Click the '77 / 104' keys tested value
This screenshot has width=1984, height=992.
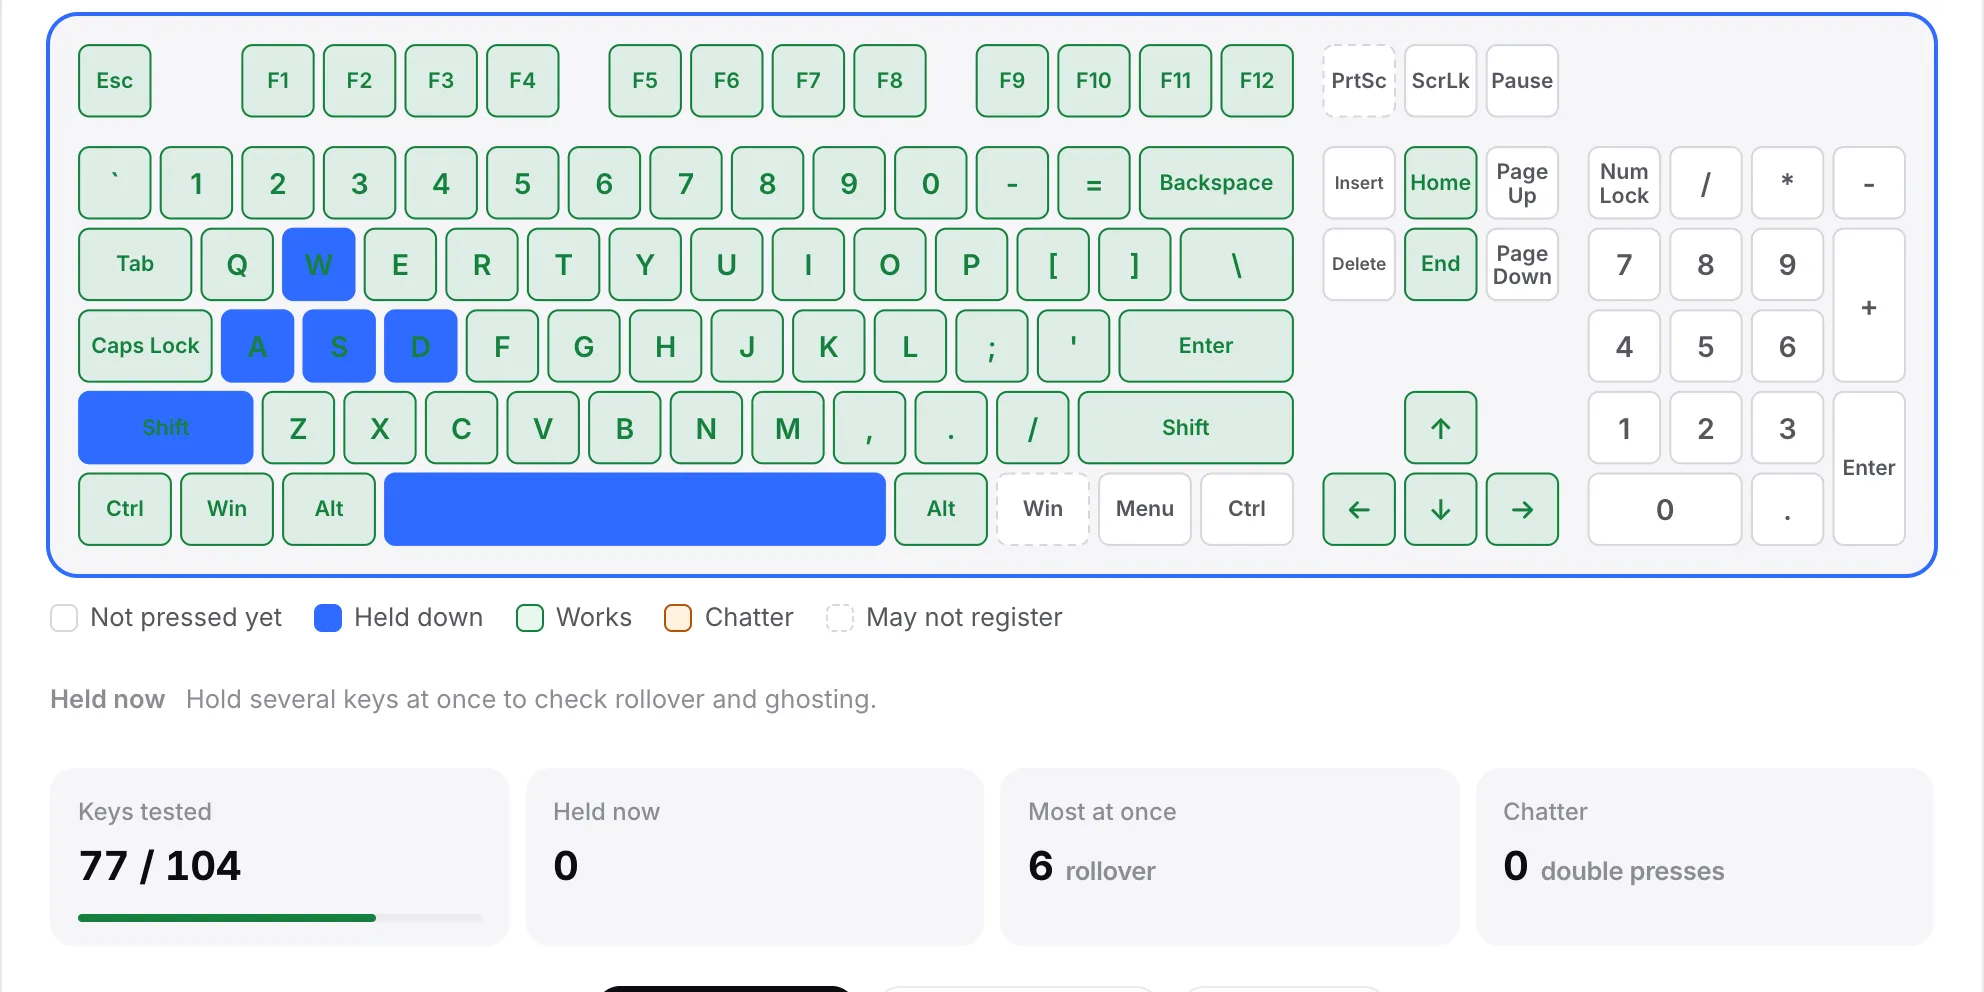(160, 866)
